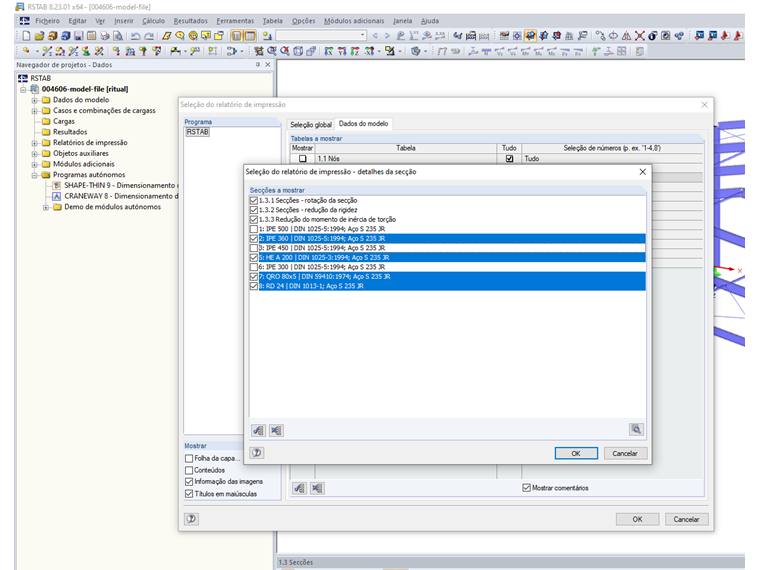The image size is (760, 570).
Task: Uncheck the 8: RD 24 section checkbox
Action: (253, 286)
